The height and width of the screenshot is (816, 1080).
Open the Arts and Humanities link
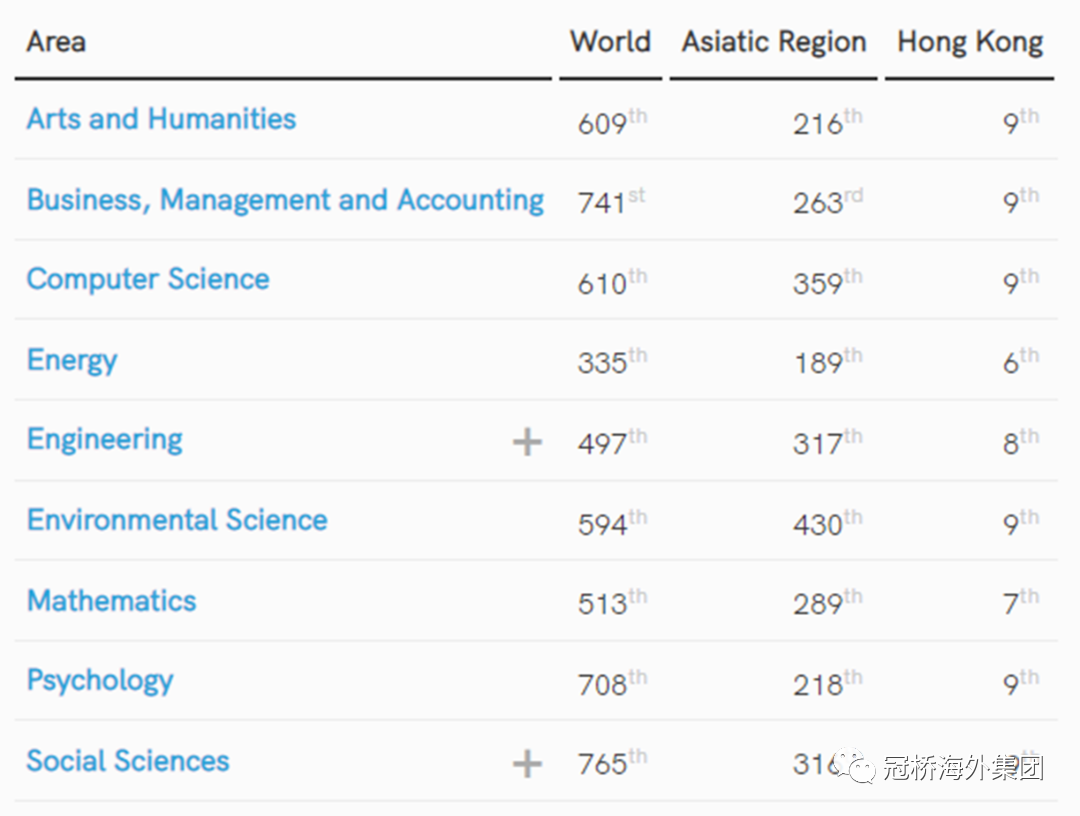[161, 118]
